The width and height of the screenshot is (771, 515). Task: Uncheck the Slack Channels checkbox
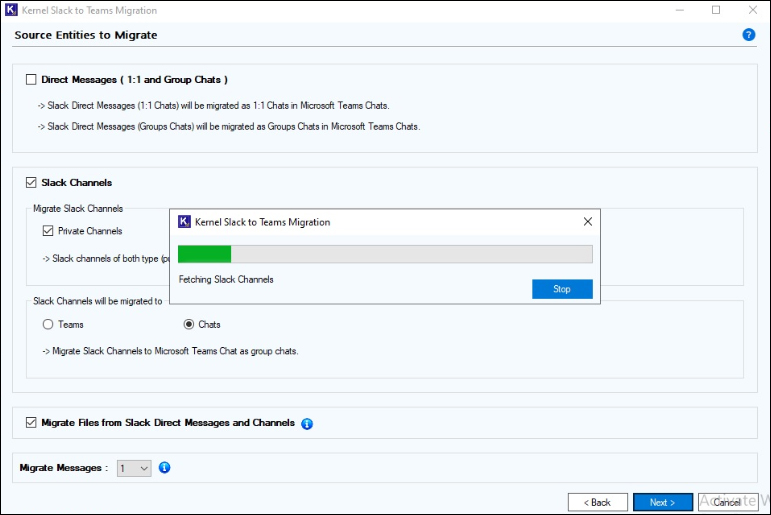(31, 182)
